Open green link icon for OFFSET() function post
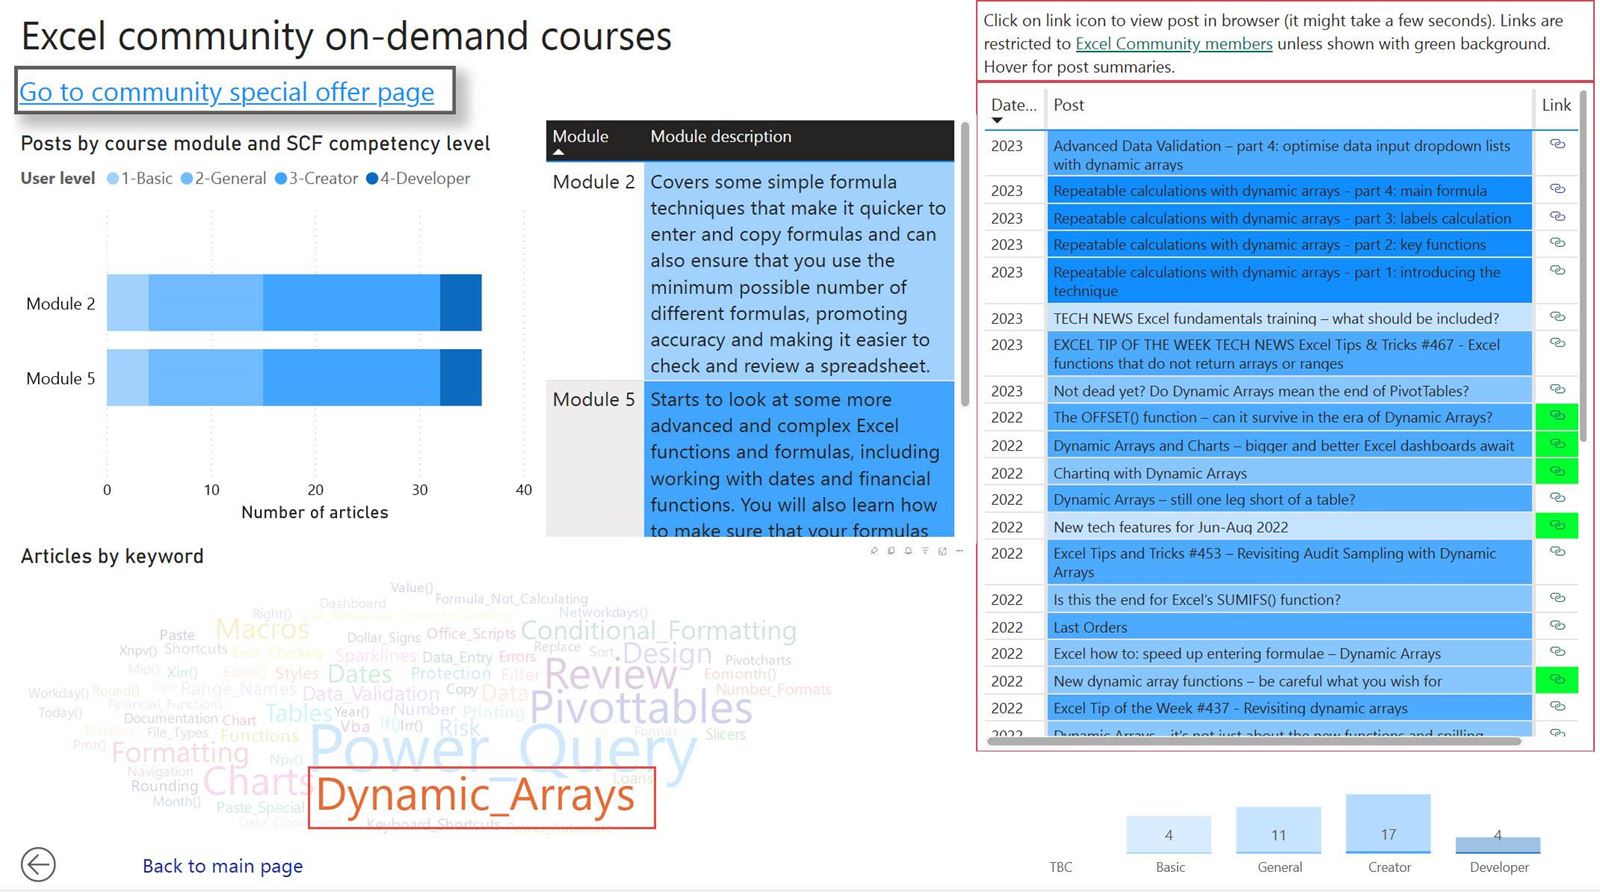This screenshot has width=1600, height=892. (1557, 416)
